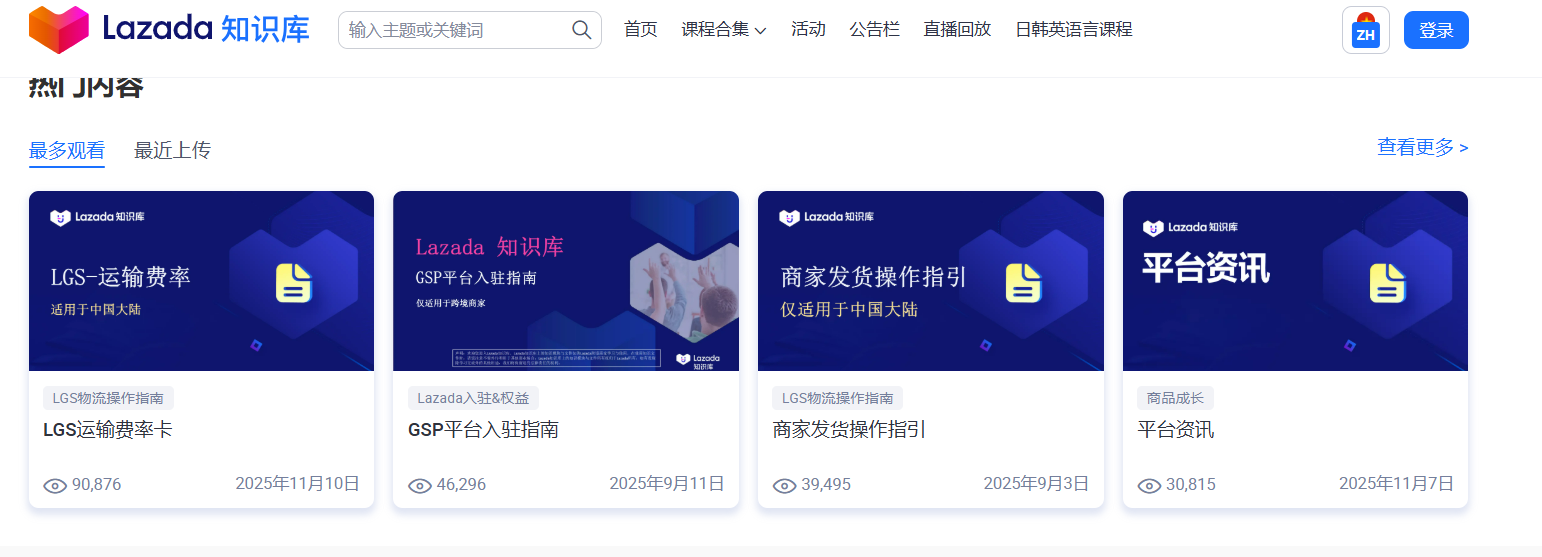Switch to the 最近上传 tab

[172, 151]
